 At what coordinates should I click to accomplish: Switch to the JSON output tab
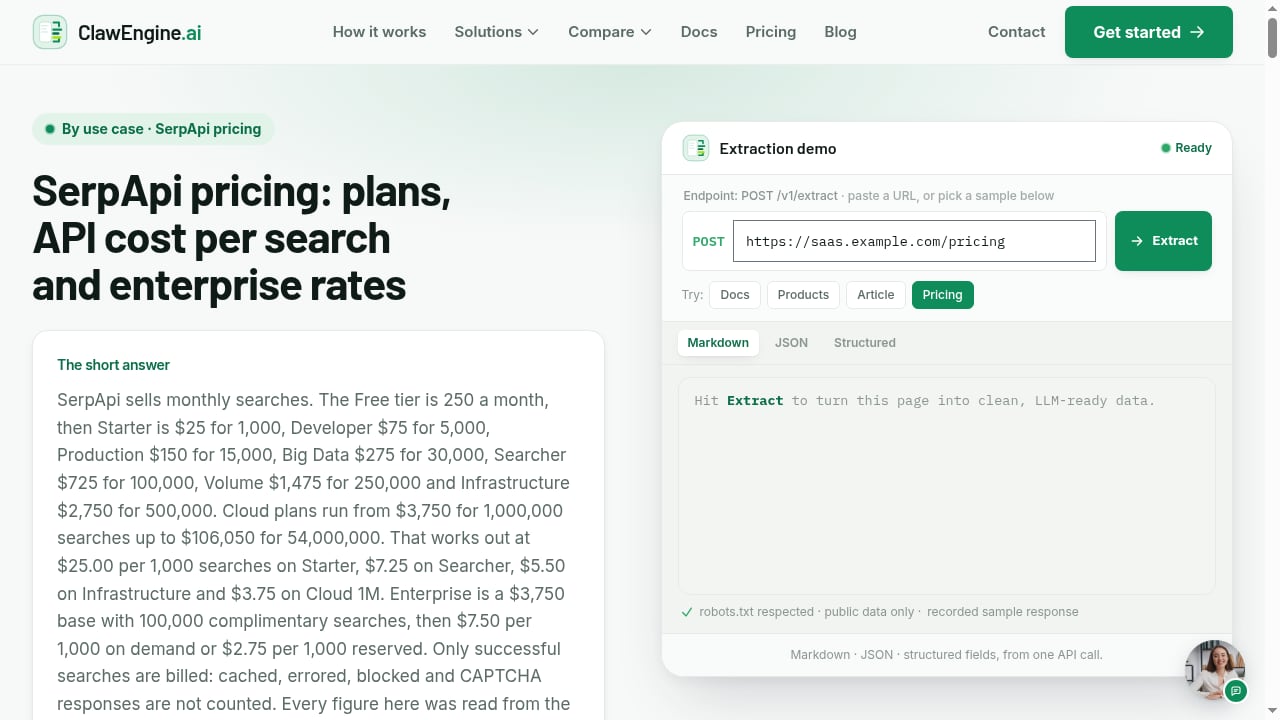click(791, 343)
